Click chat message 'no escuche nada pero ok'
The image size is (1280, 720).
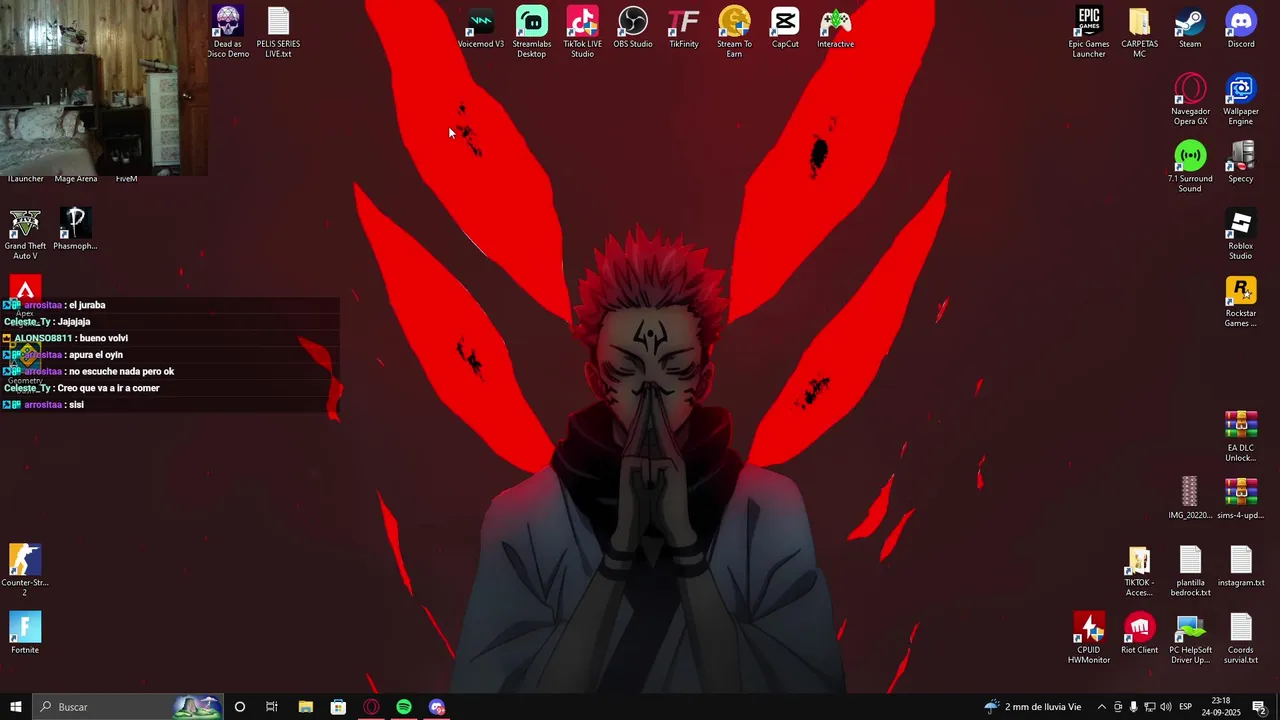[121, 371]
